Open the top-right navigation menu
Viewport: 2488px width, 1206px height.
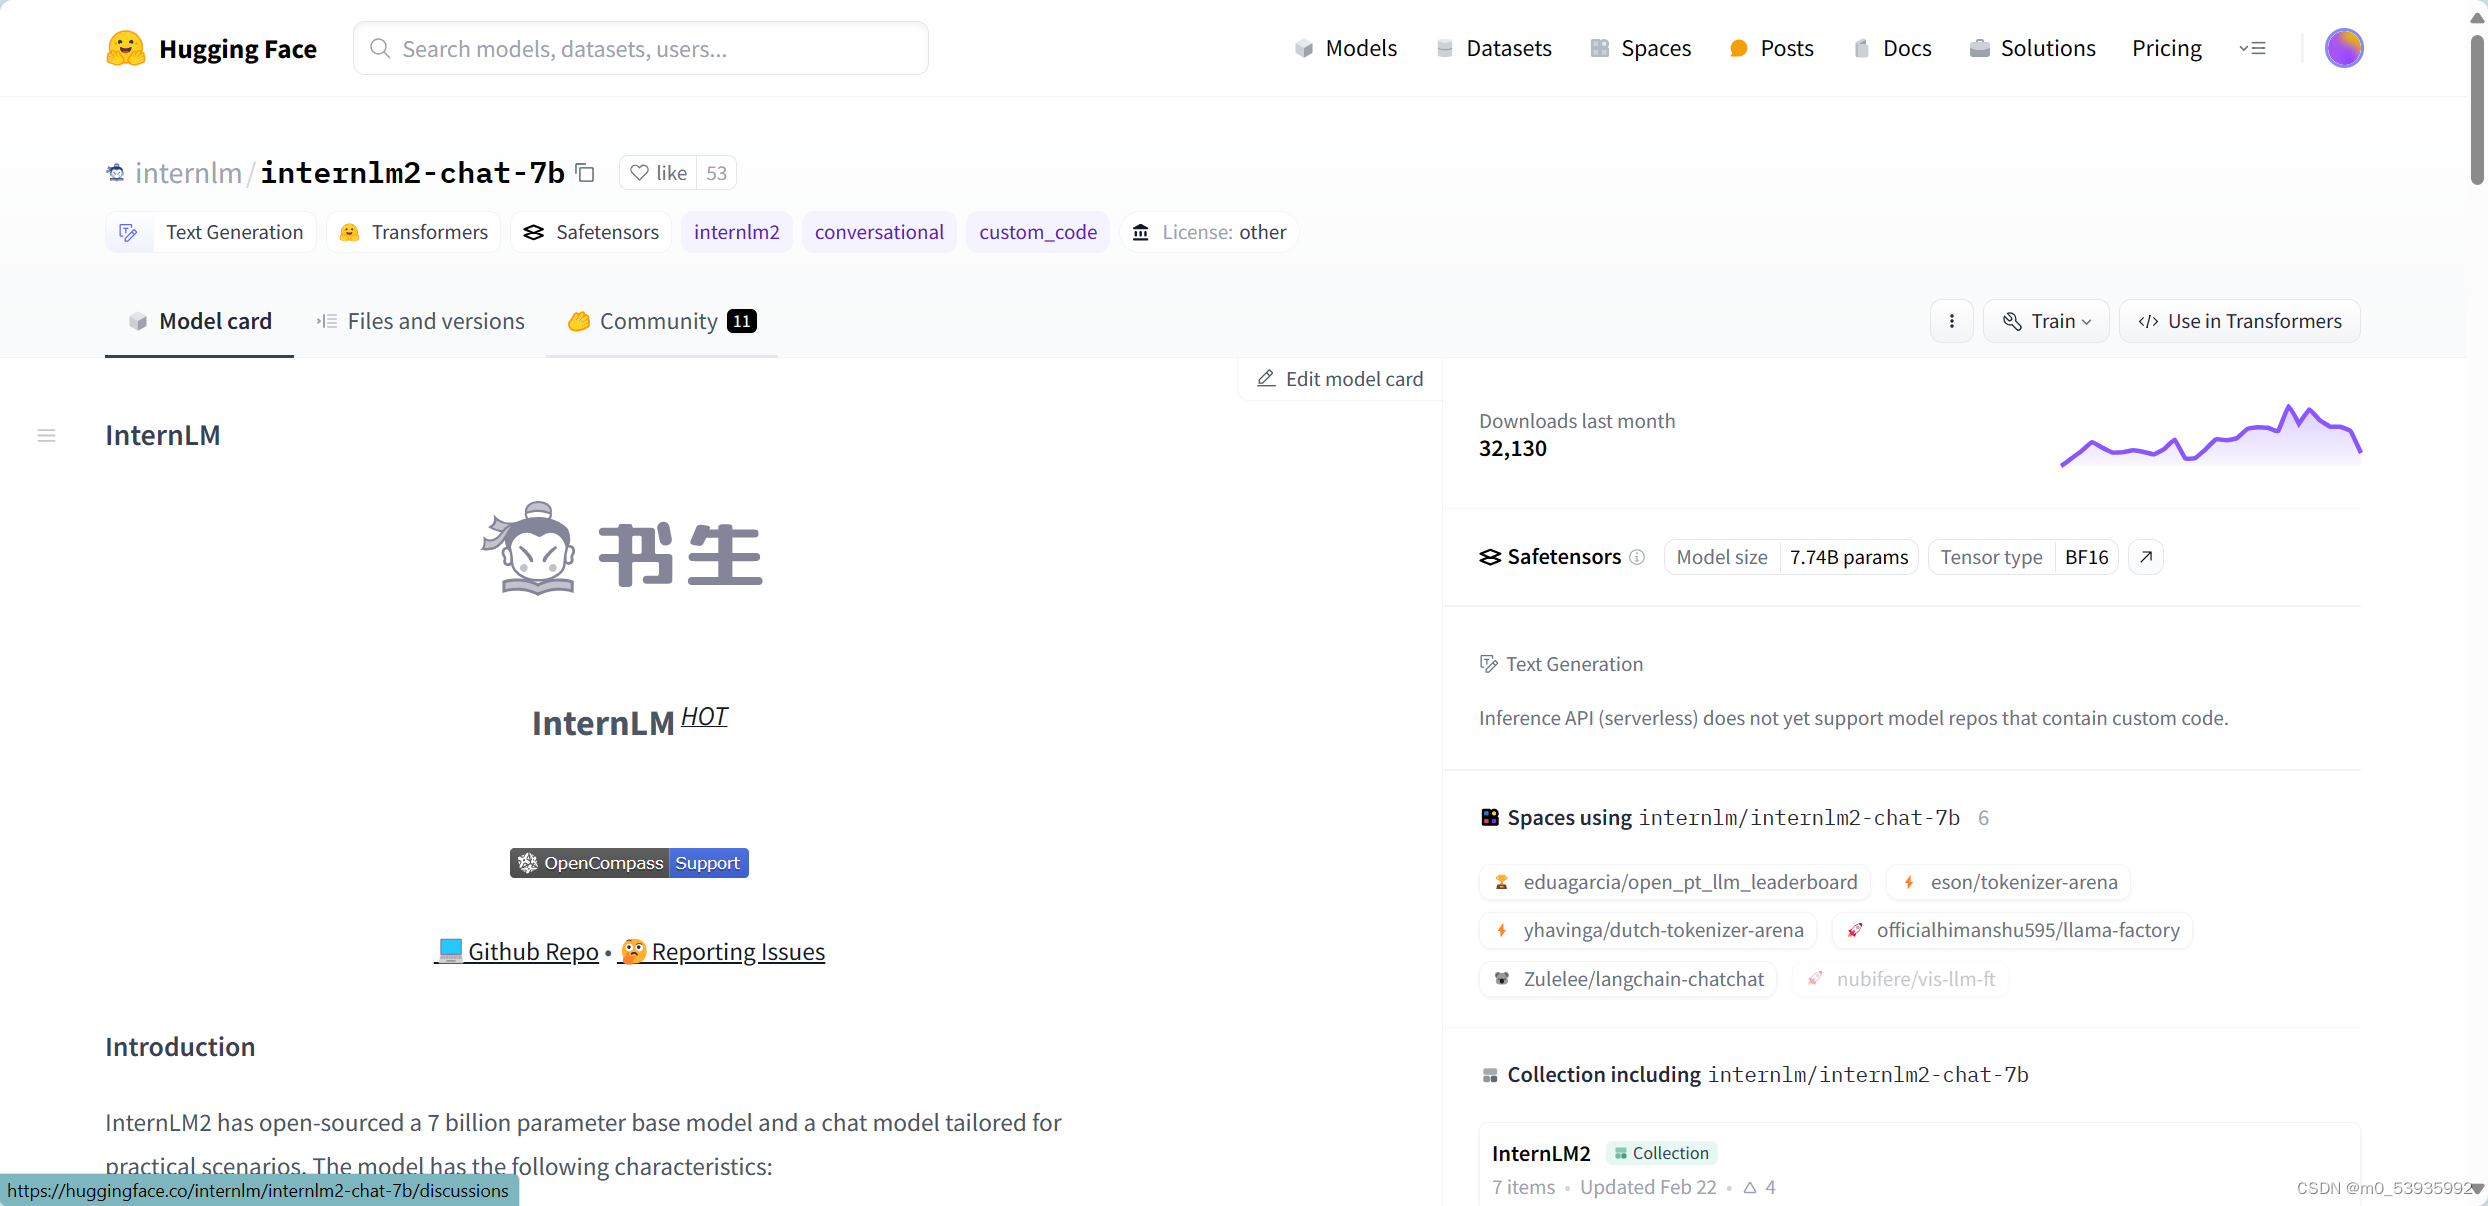point(2254,47)
